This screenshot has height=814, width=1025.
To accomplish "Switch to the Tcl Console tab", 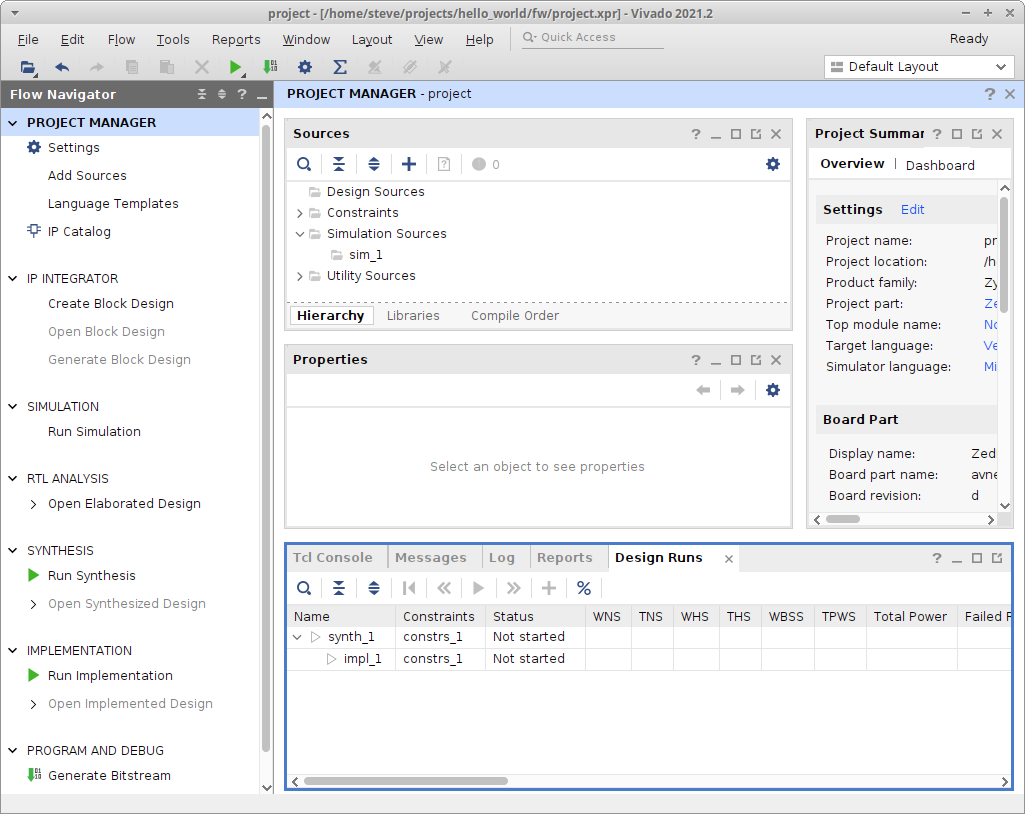I will tap(332, 558).
